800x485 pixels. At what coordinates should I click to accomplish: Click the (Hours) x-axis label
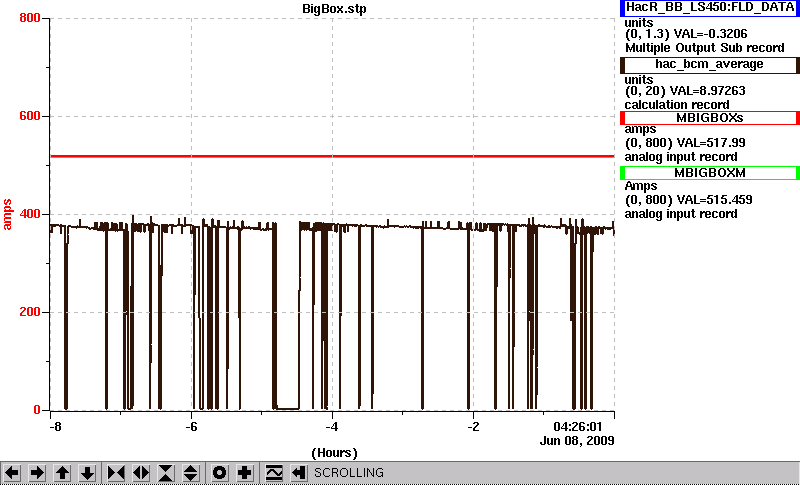coord(334,453)
